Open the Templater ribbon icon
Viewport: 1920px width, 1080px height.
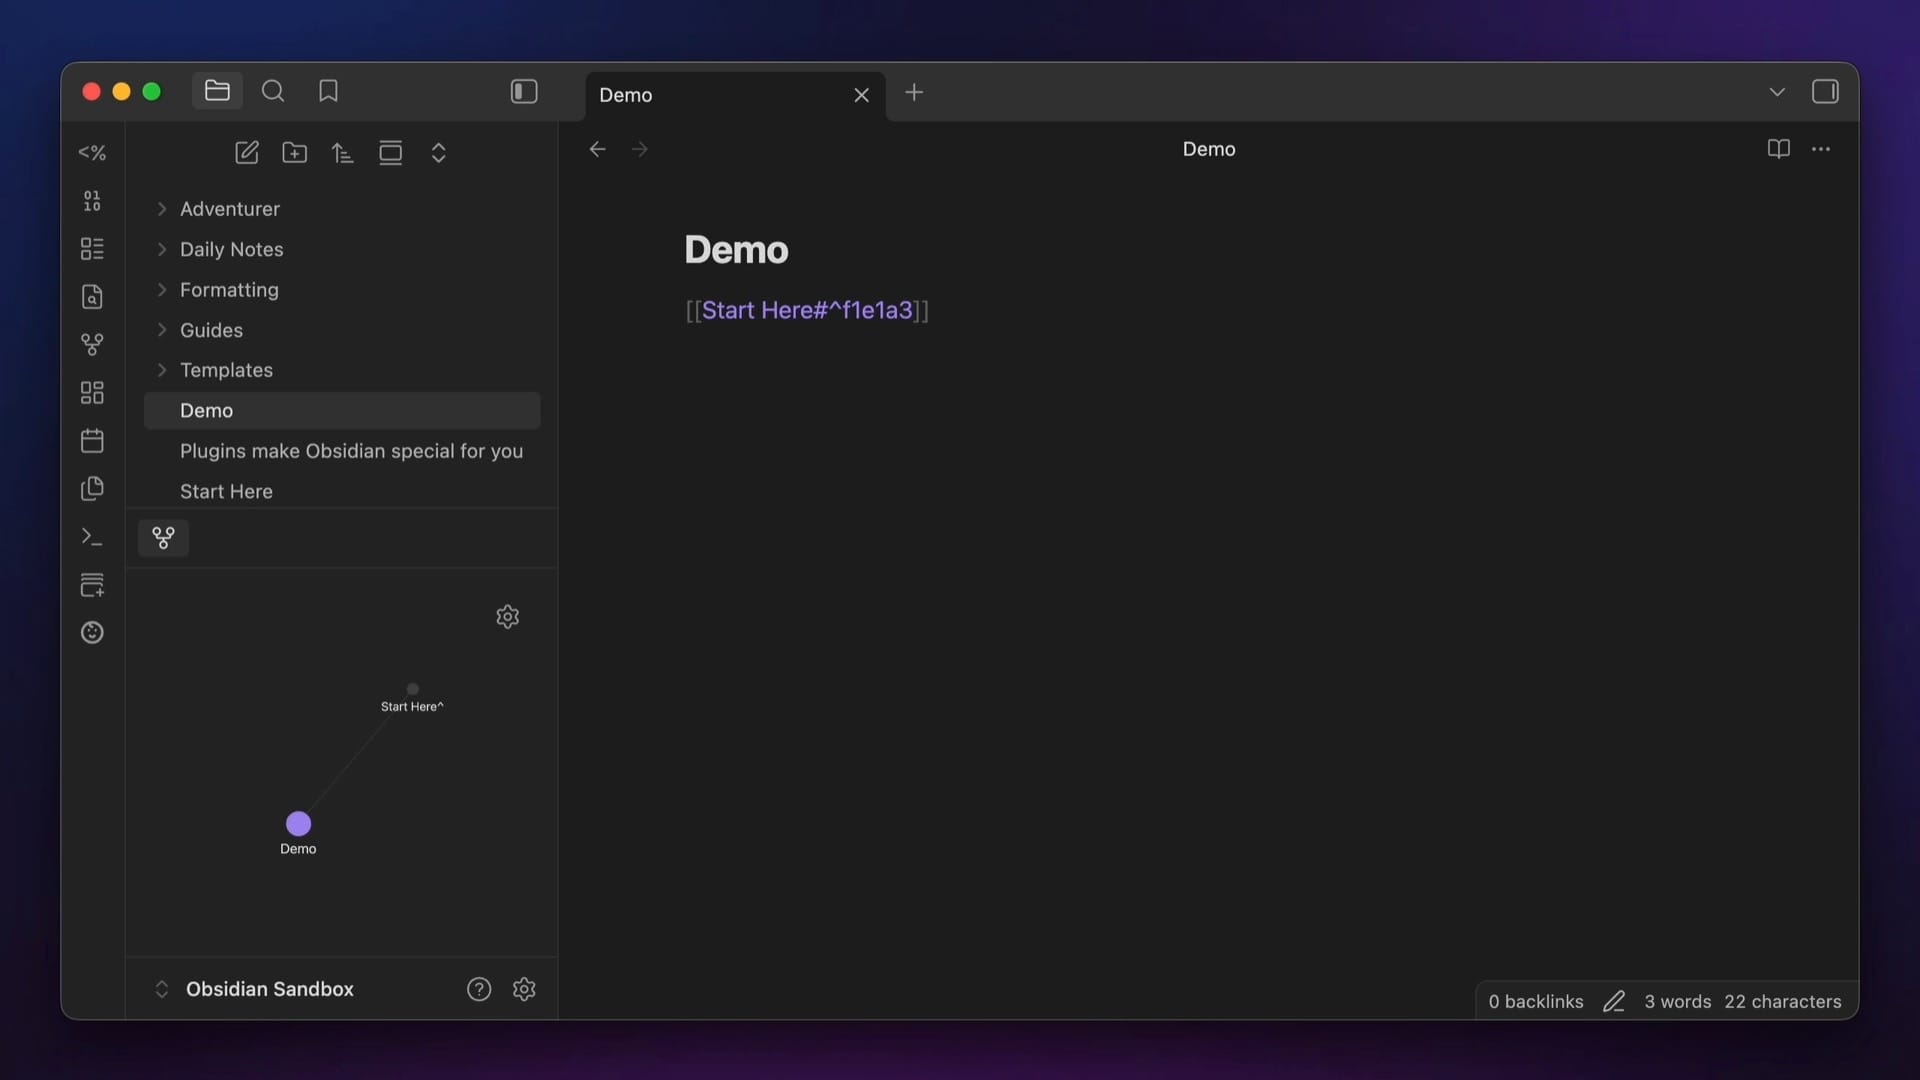point(92,153)
